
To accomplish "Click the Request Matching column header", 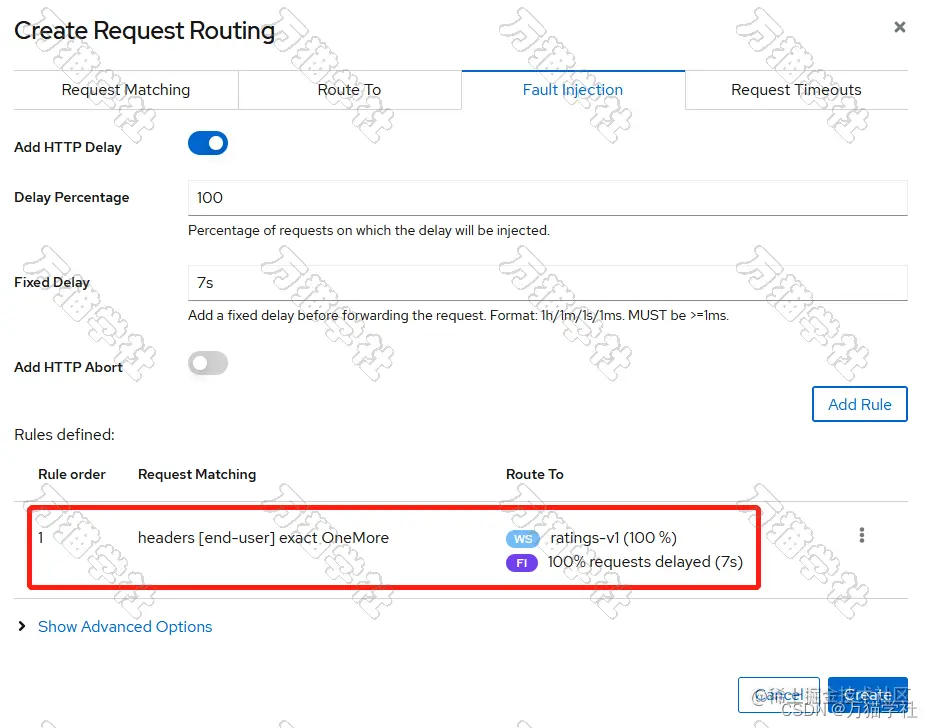I will pos(197,474).
